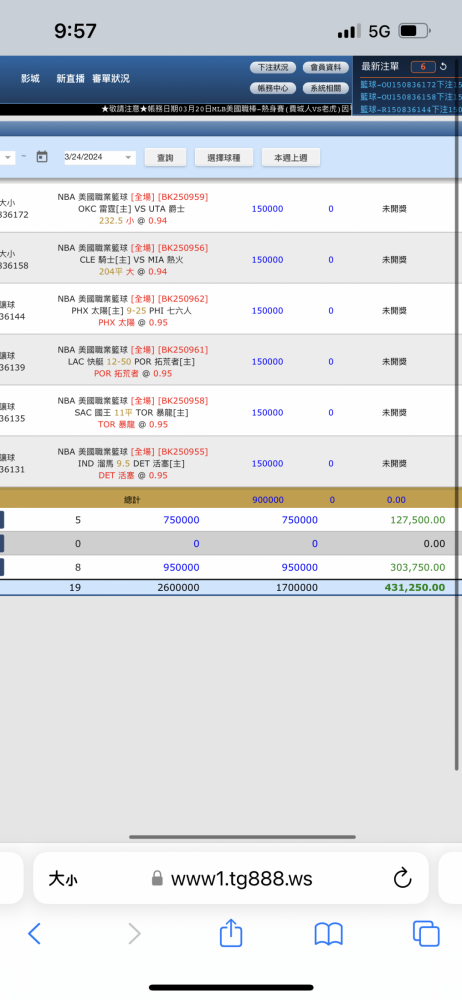
Task: Click 150000 amount in the OKC row
Action: [267, 209]
